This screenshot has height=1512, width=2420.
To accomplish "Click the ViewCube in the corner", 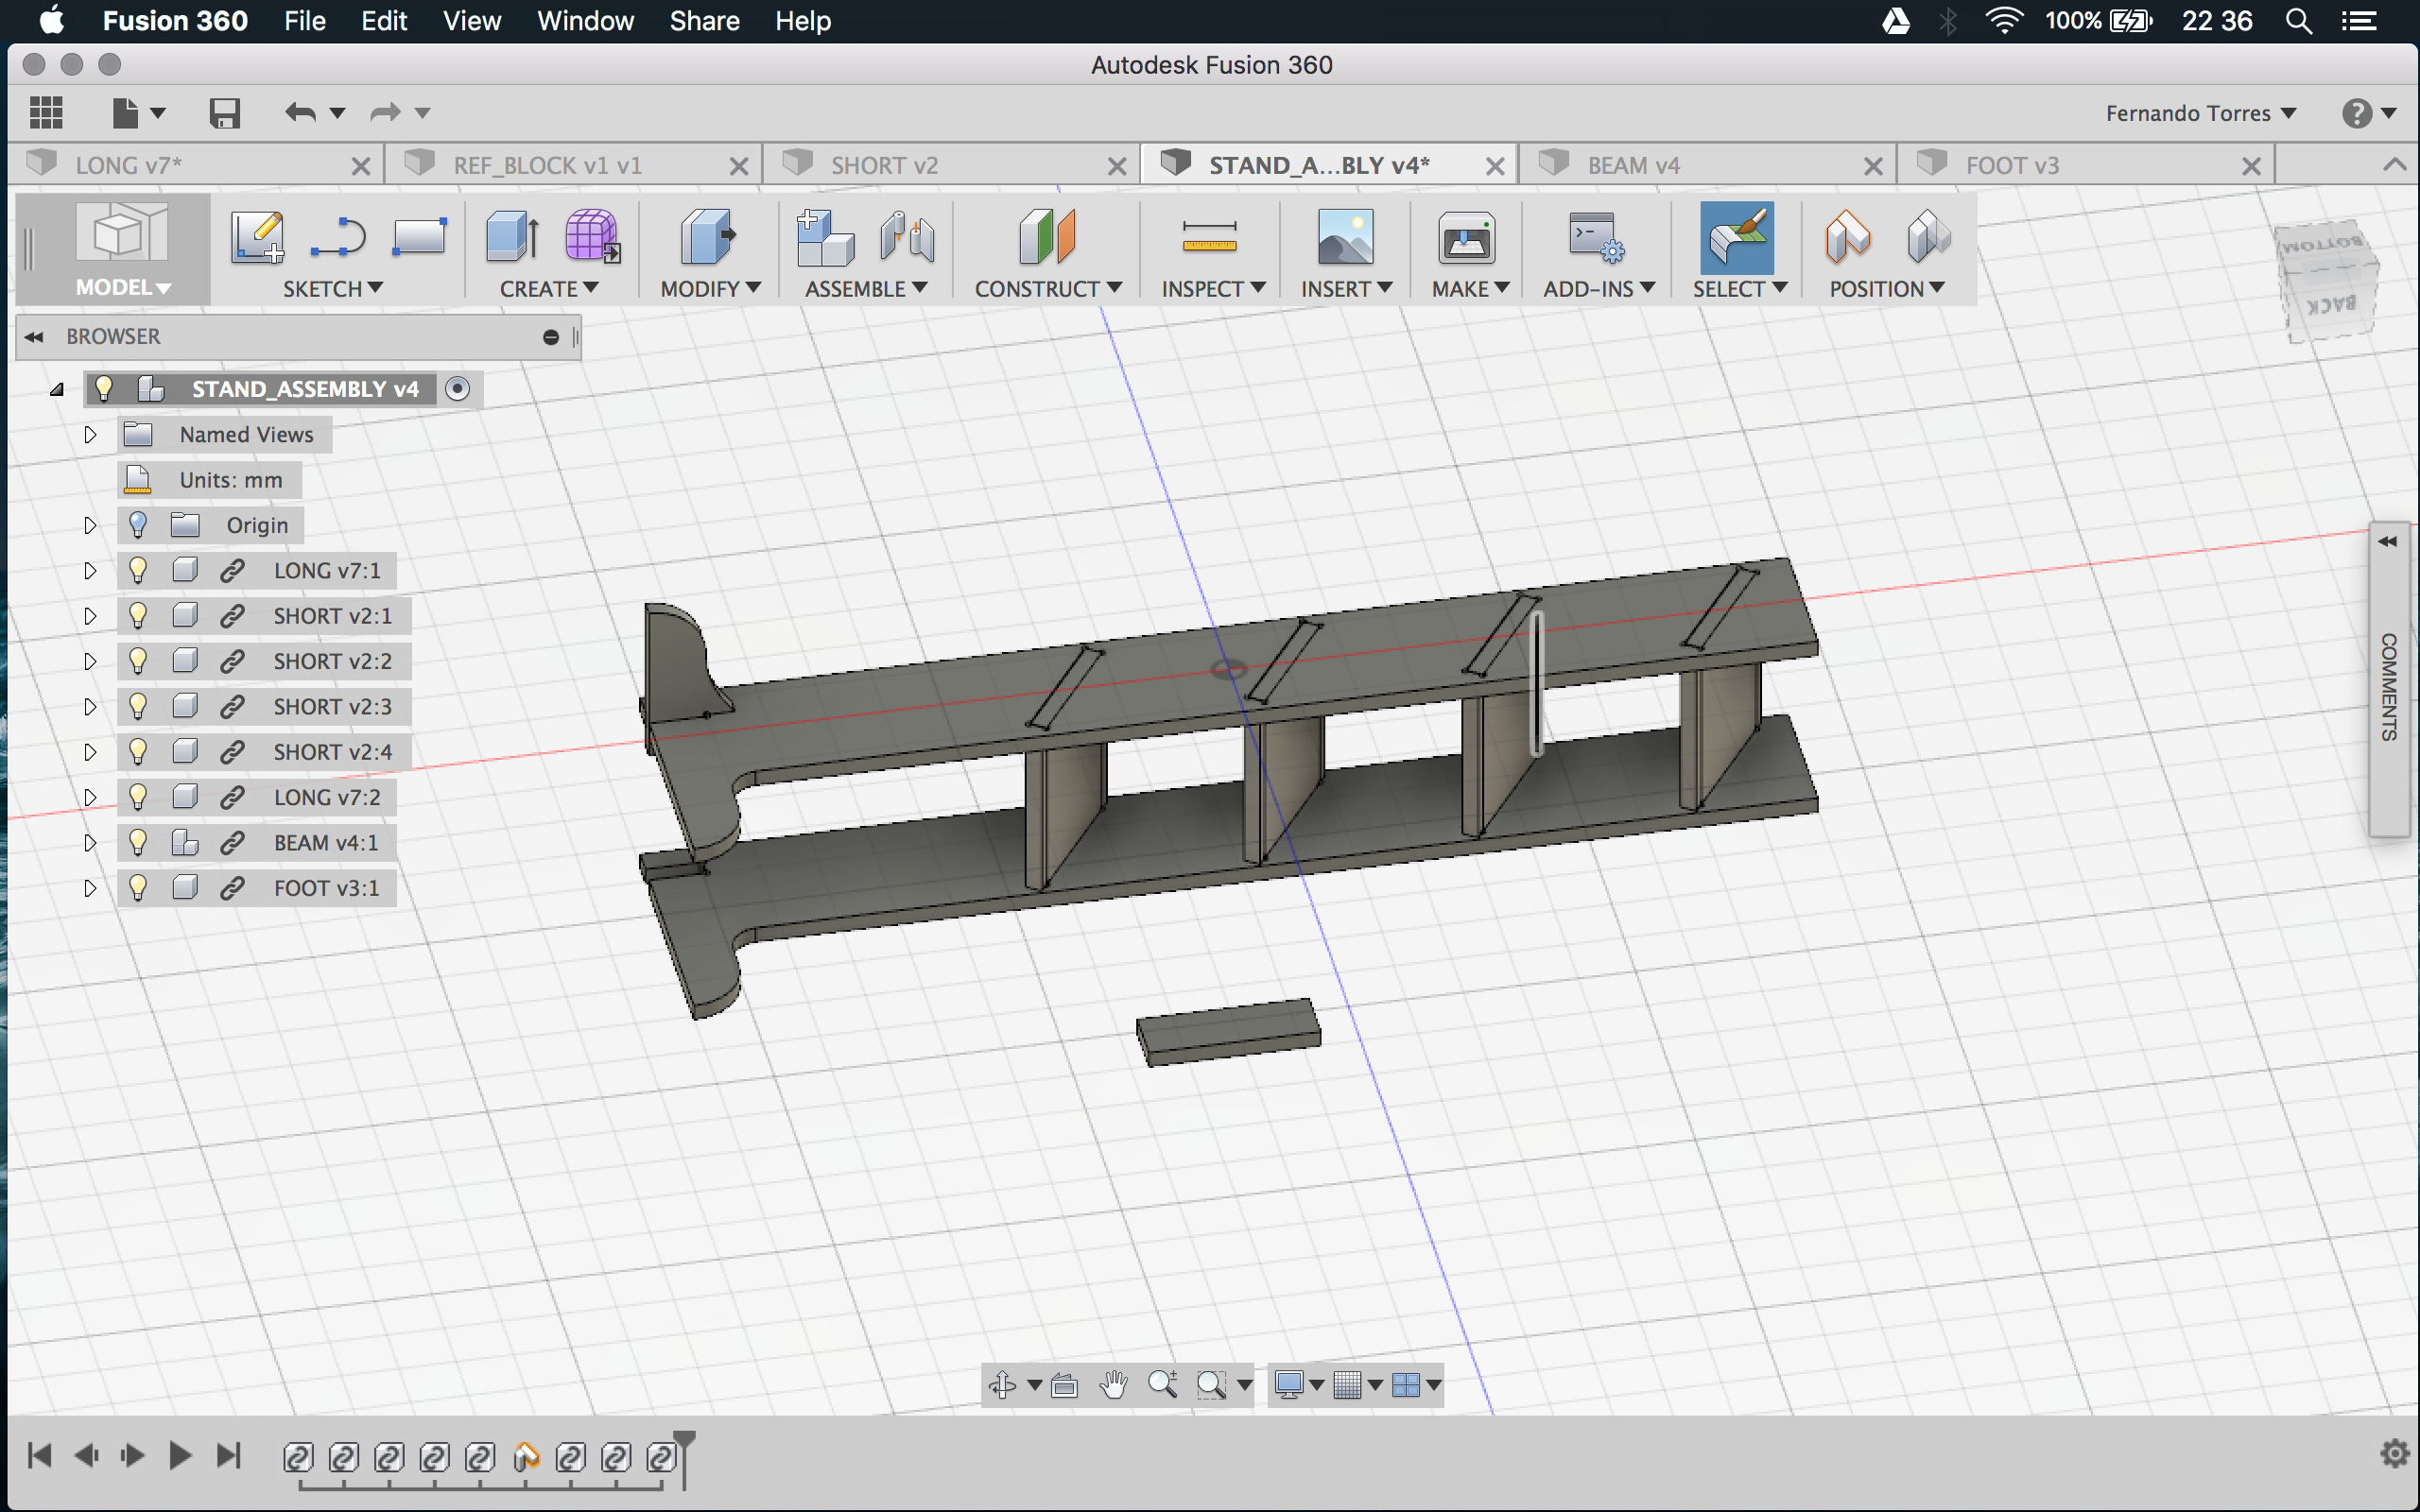I will [2328, 281].
